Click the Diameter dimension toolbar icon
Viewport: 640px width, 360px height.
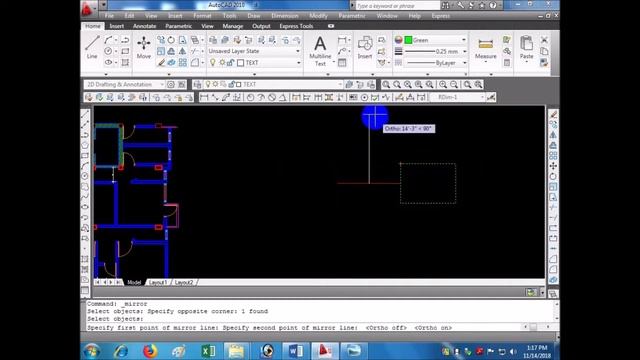tap(272, 97)
